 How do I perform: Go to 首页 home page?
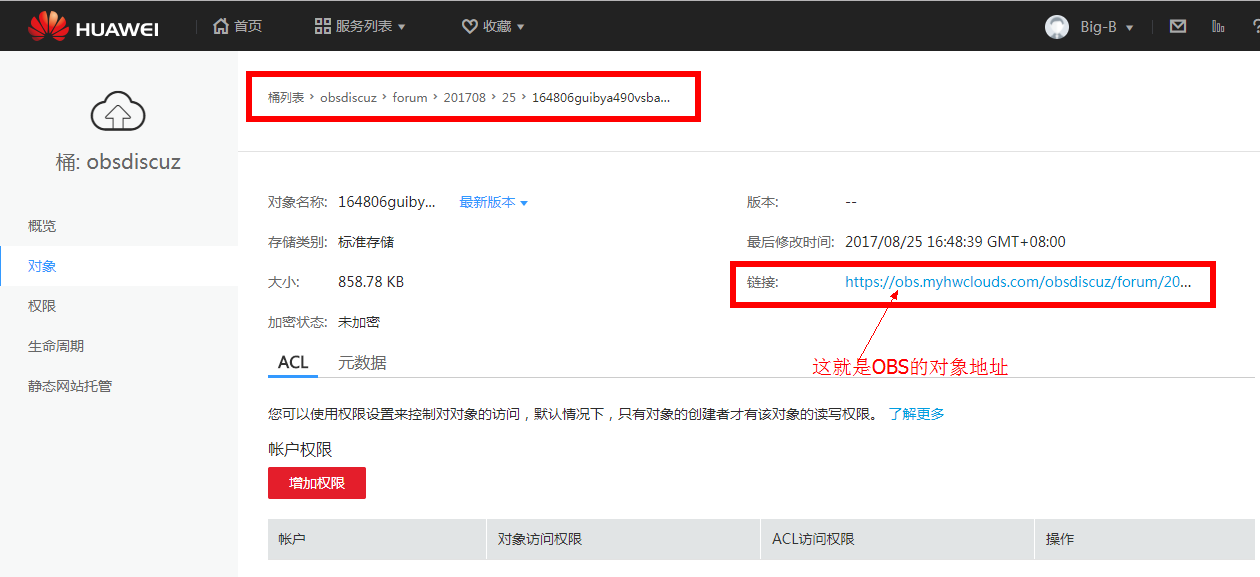237,26
